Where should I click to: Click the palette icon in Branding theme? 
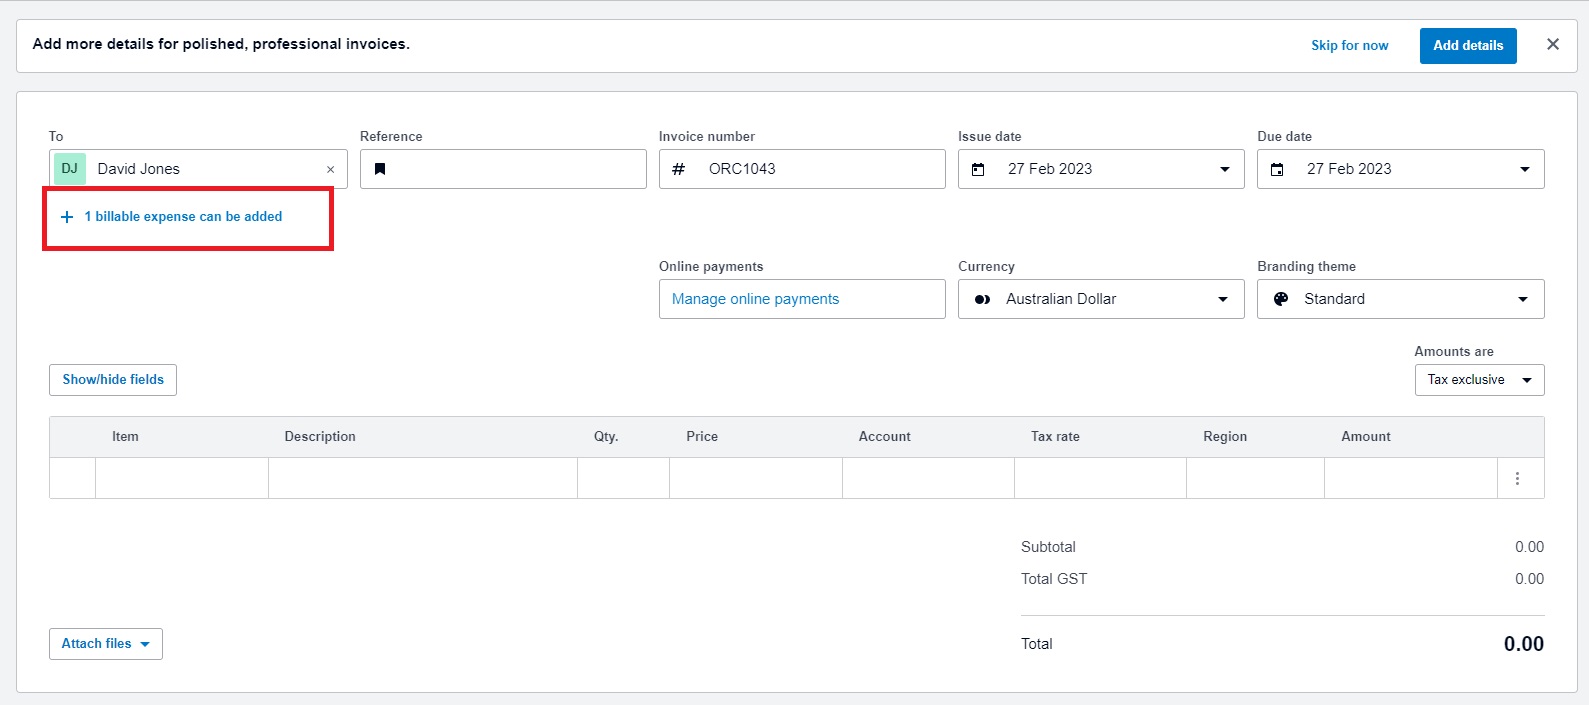tap(1281, 299)
